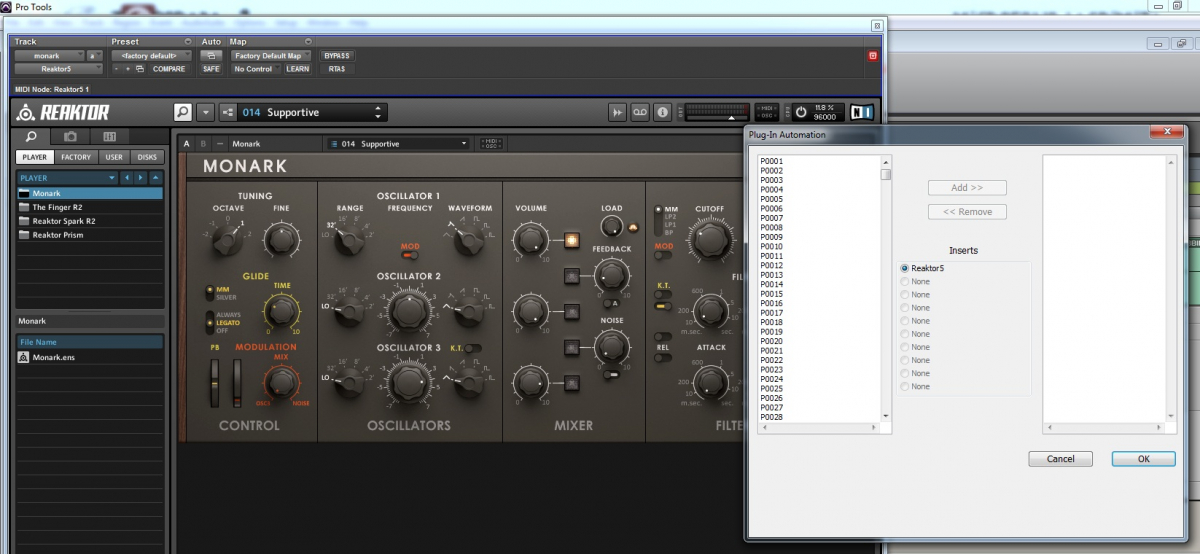Open the Reaktor recorder tape icon
This screenshot has width=1200, height=554.
(x=641, y=113)
